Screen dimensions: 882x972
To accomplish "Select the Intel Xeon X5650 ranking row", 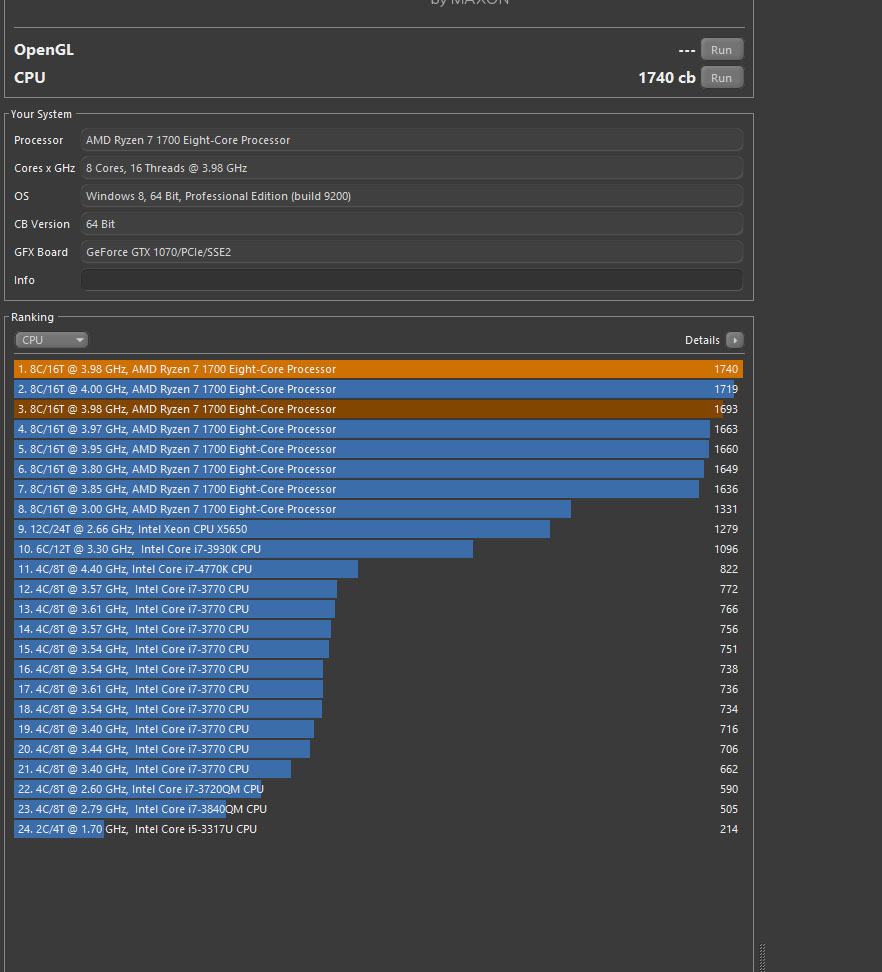I will tap(378, 529).
